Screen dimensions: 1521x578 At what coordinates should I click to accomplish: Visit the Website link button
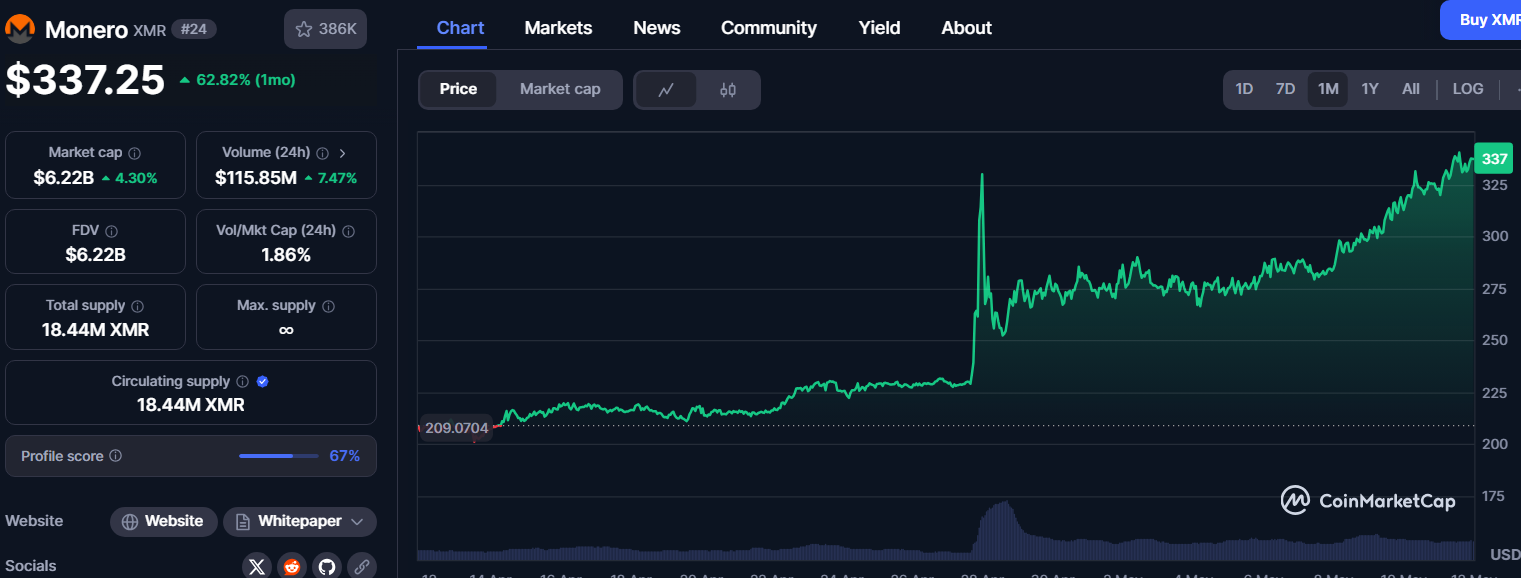(163, 521)
